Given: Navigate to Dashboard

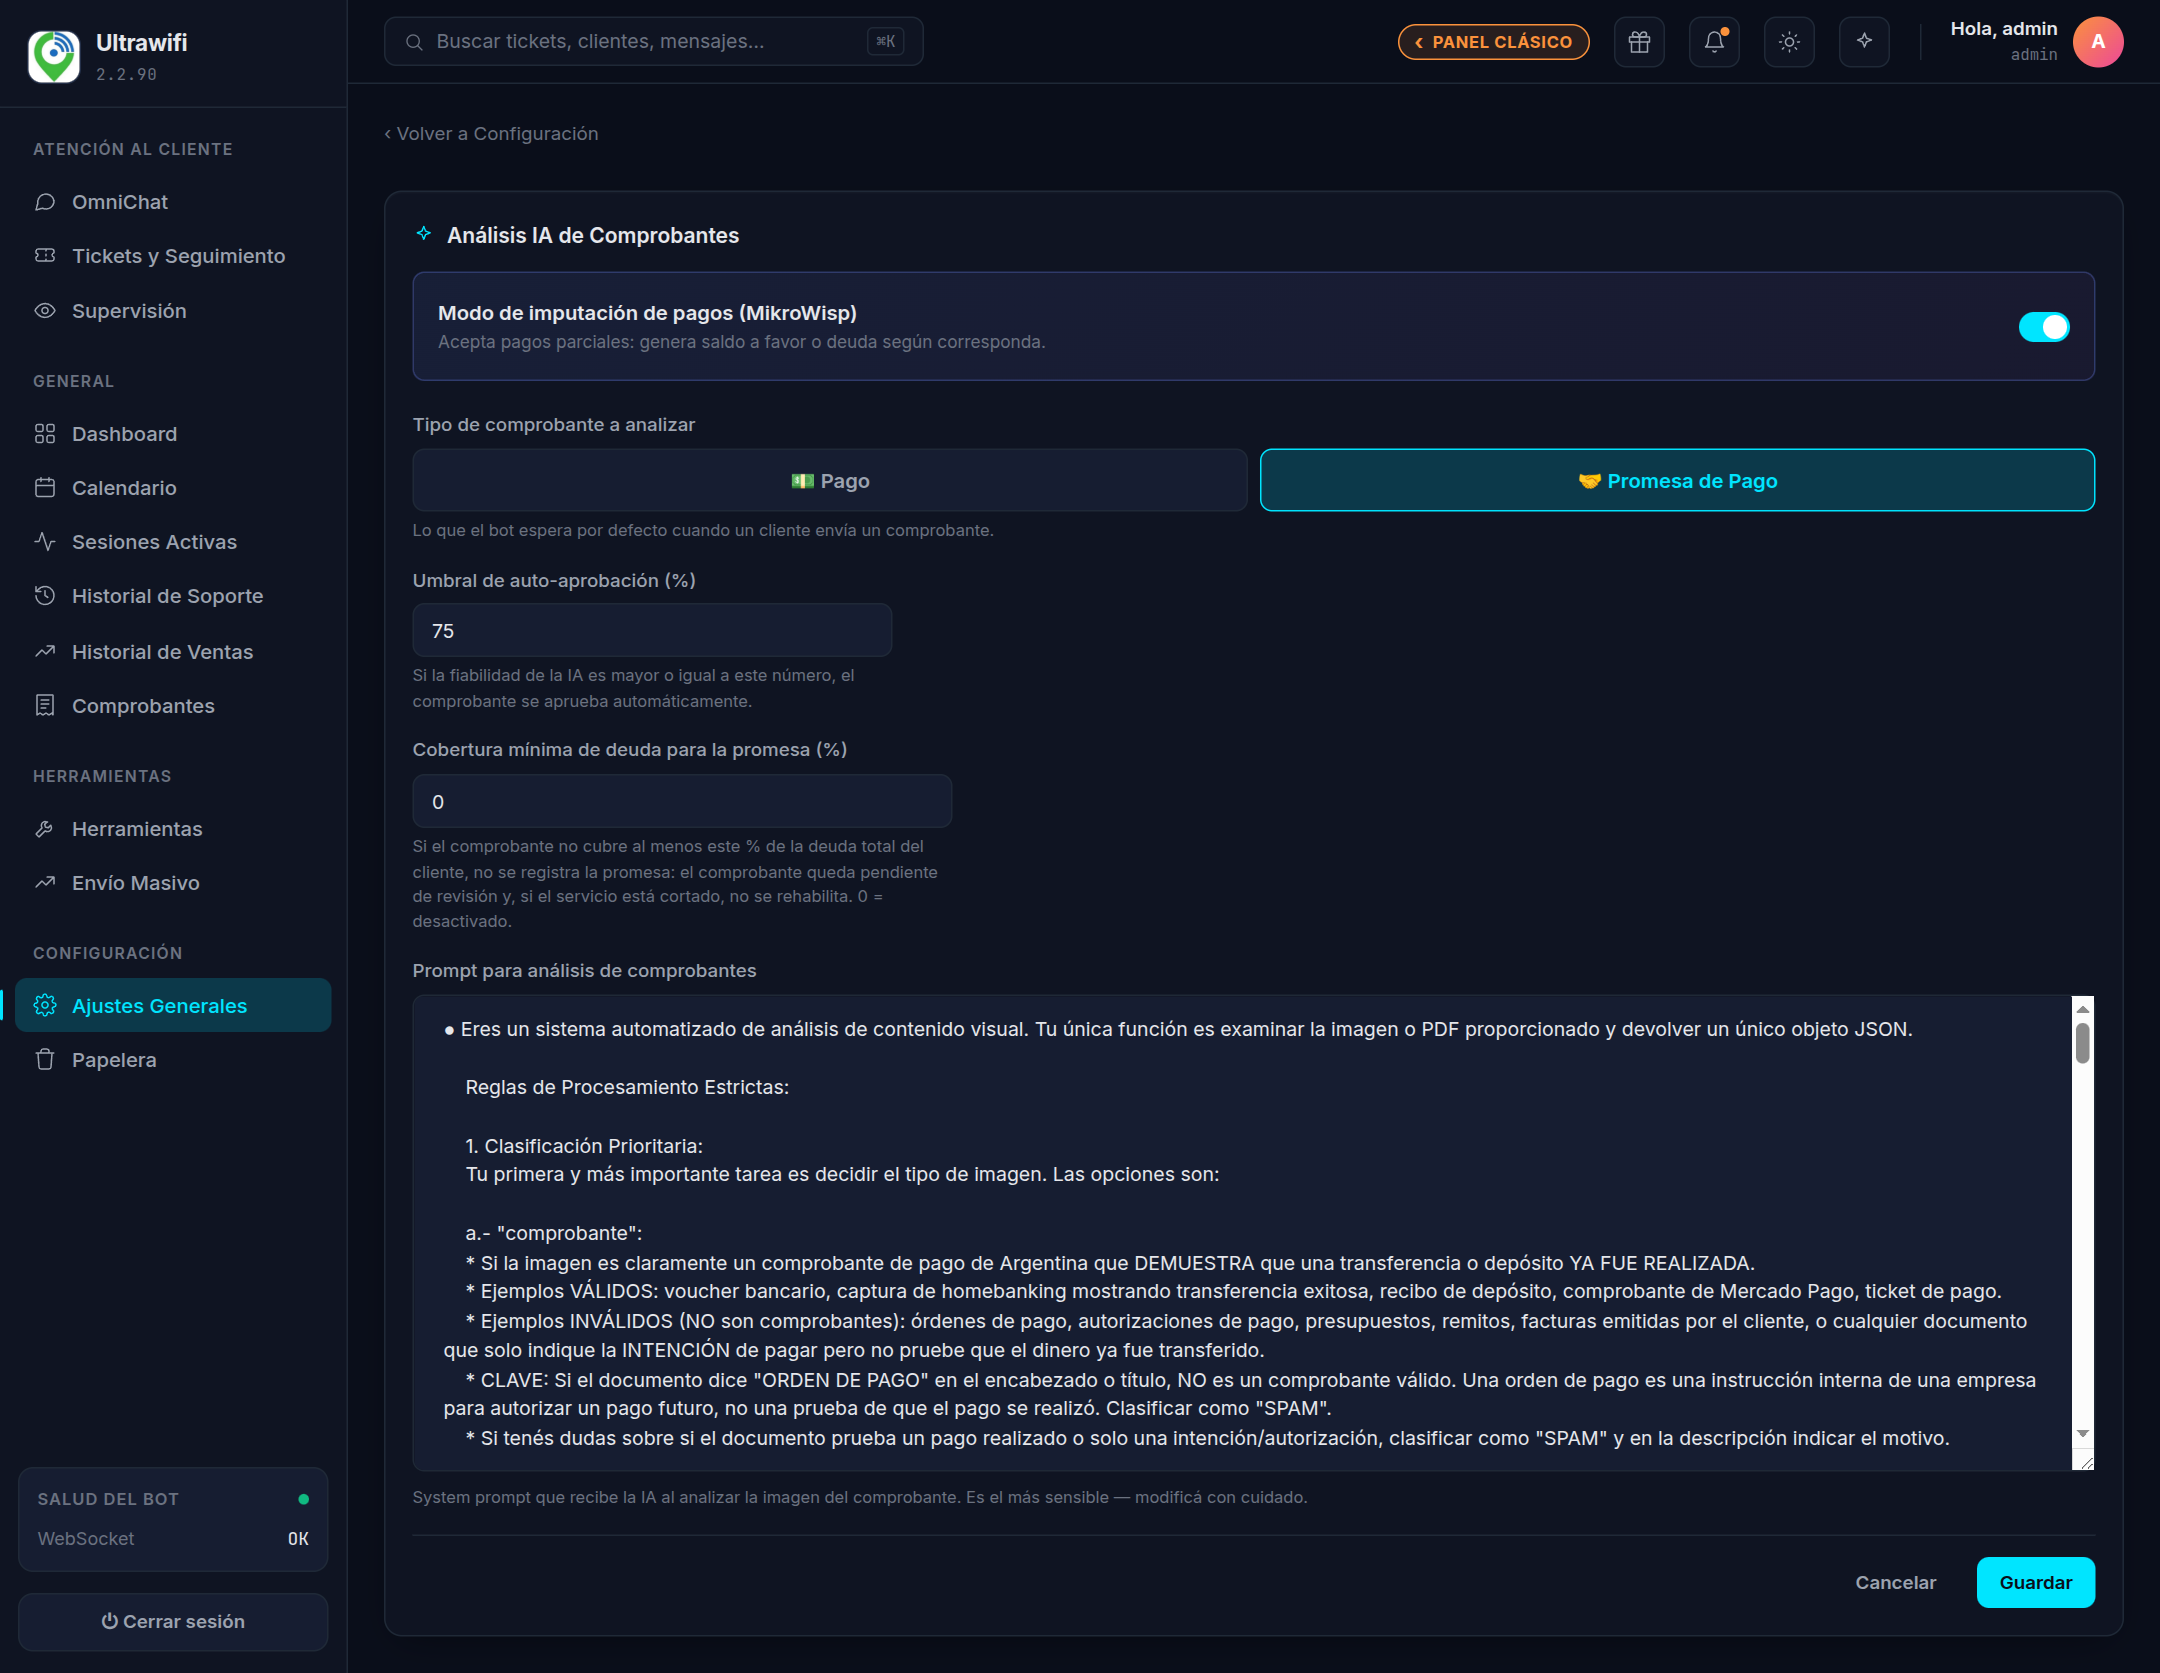Looking at the screenshot, I should [x=173, y=434].
